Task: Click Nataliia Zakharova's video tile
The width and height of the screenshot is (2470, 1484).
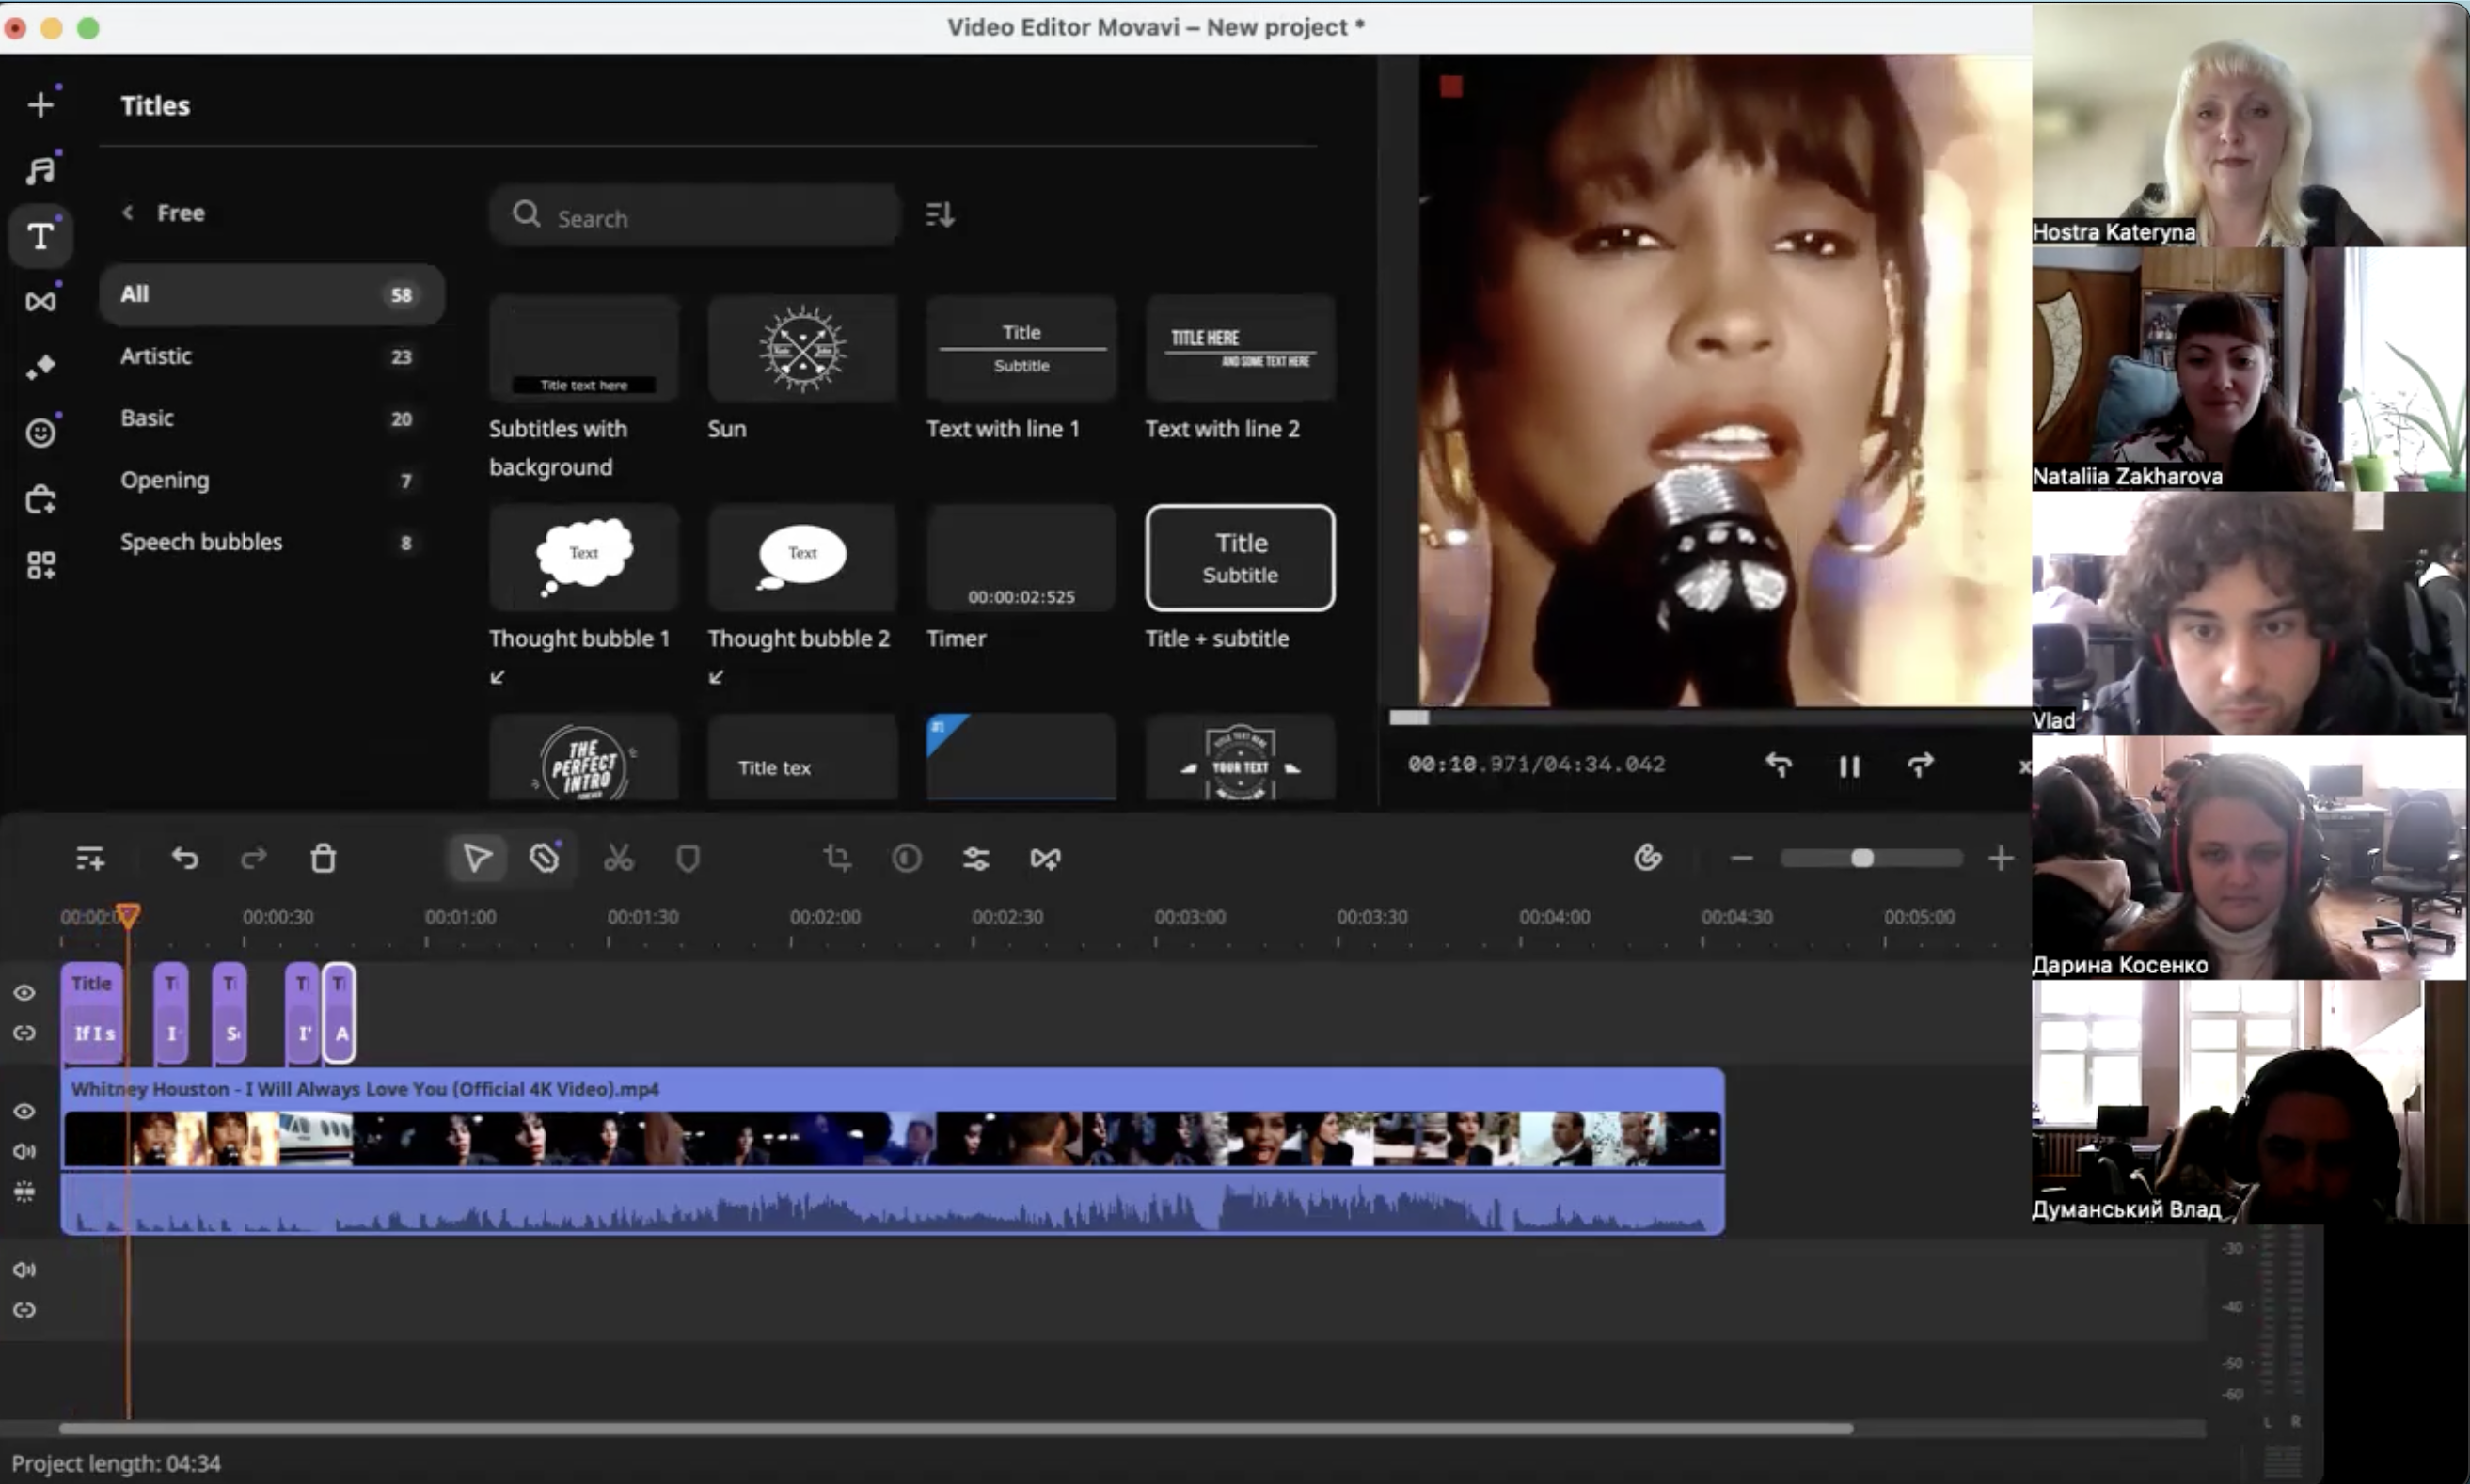Action: tap(2249, 369)
